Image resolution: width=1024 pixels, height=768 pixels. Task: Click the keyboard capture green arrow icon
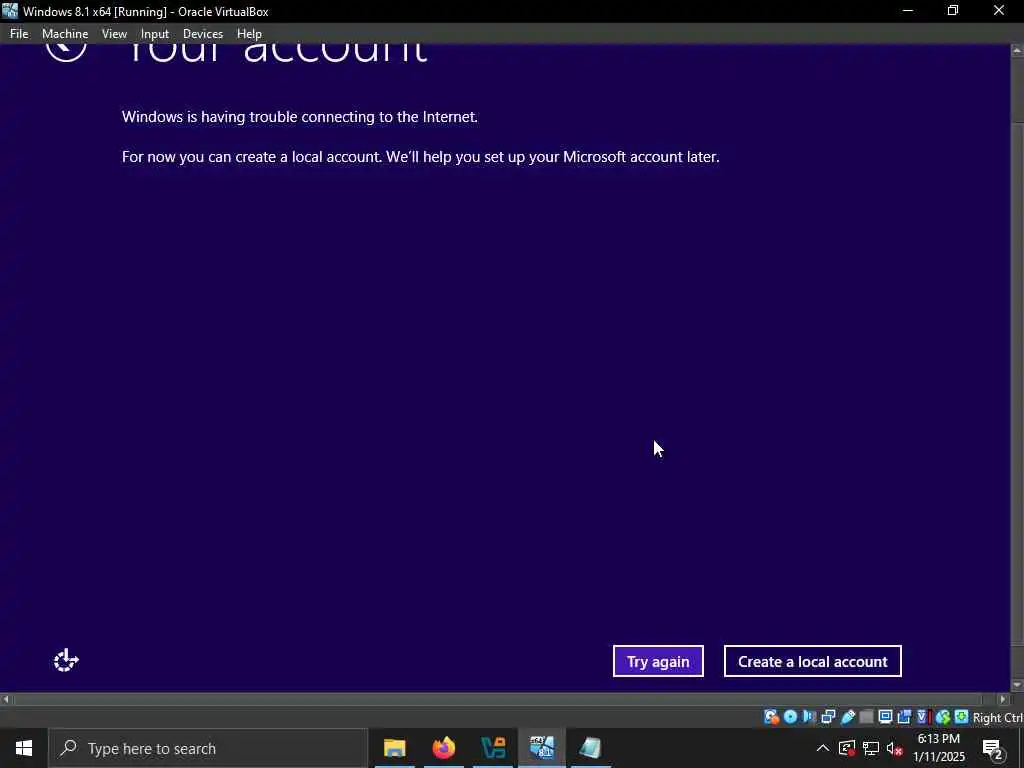click(x=961, y=717)
